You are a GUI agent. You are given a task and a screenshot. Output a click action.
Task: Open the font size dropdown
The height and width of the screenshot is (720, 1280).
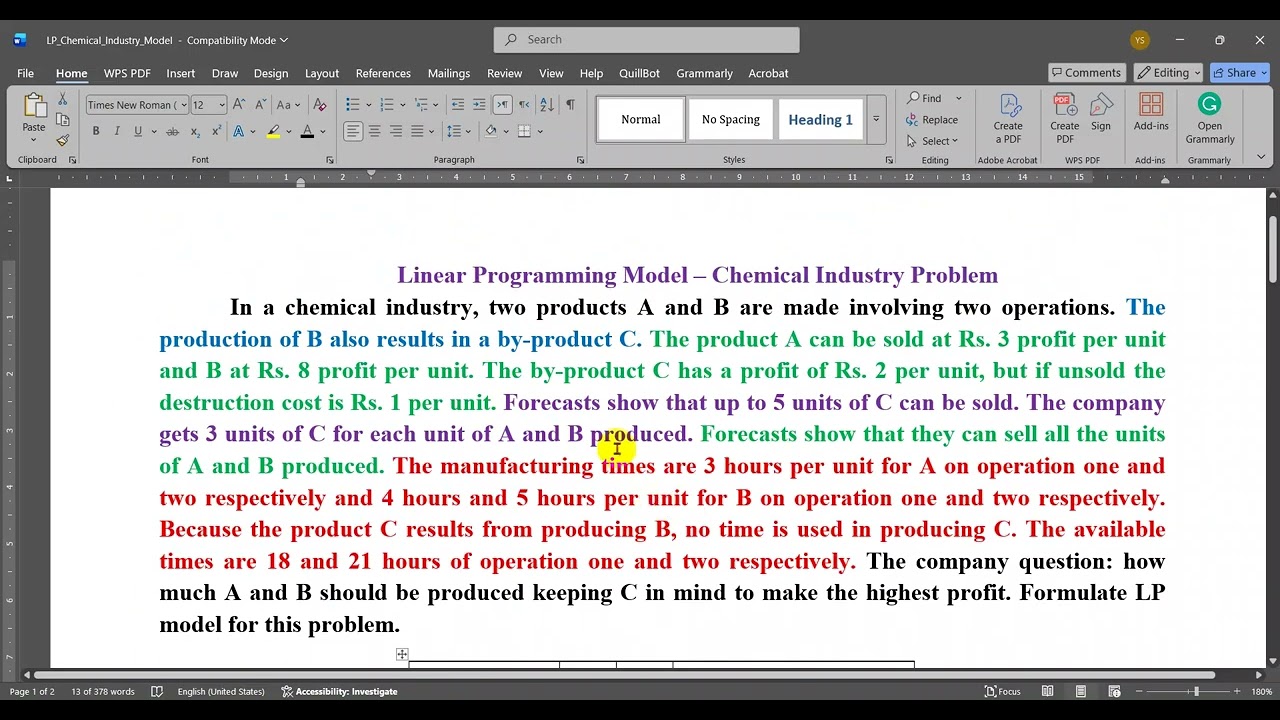[223, 105]
